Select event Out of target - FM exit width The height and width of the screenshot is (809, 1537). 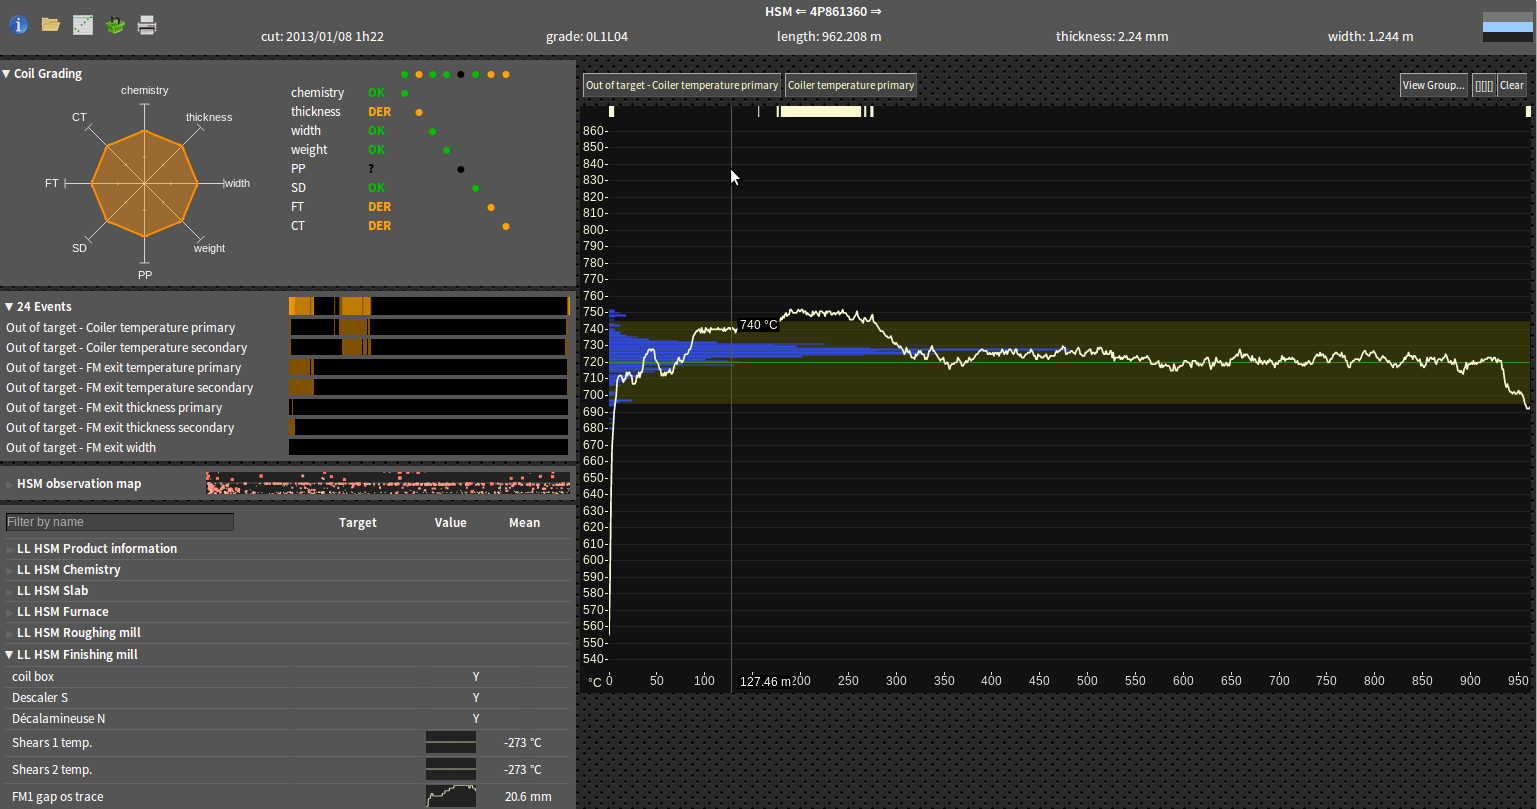coord(286,447)
